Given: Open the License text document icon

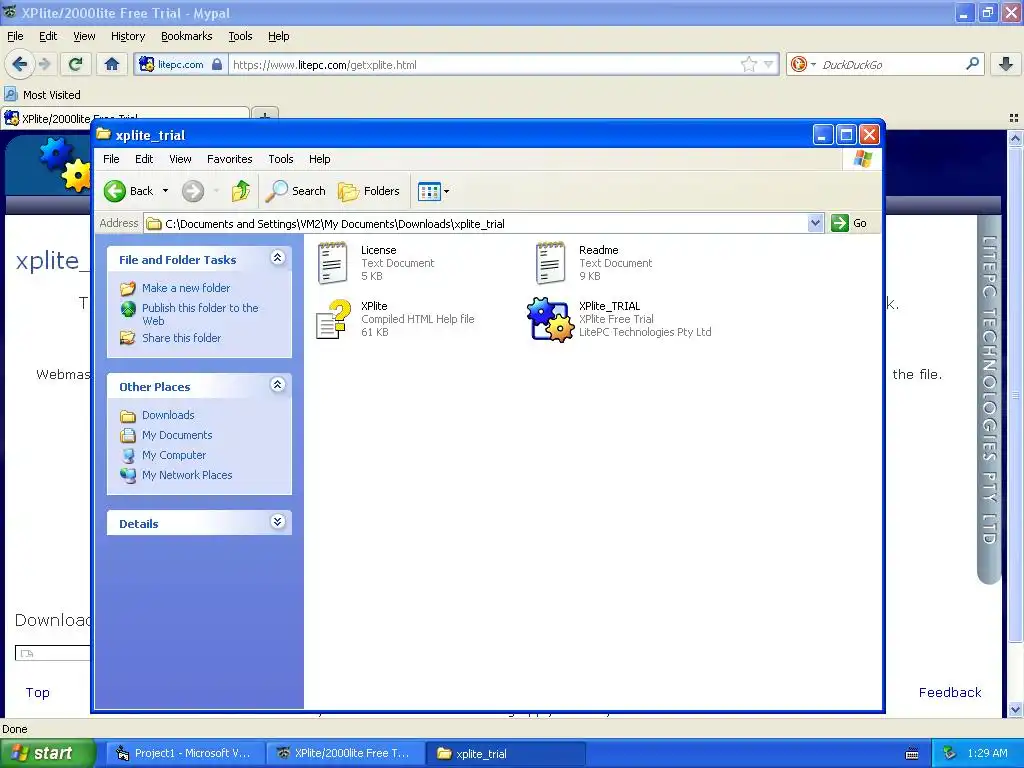Looking at the screenshot, I should coord(332,263).
